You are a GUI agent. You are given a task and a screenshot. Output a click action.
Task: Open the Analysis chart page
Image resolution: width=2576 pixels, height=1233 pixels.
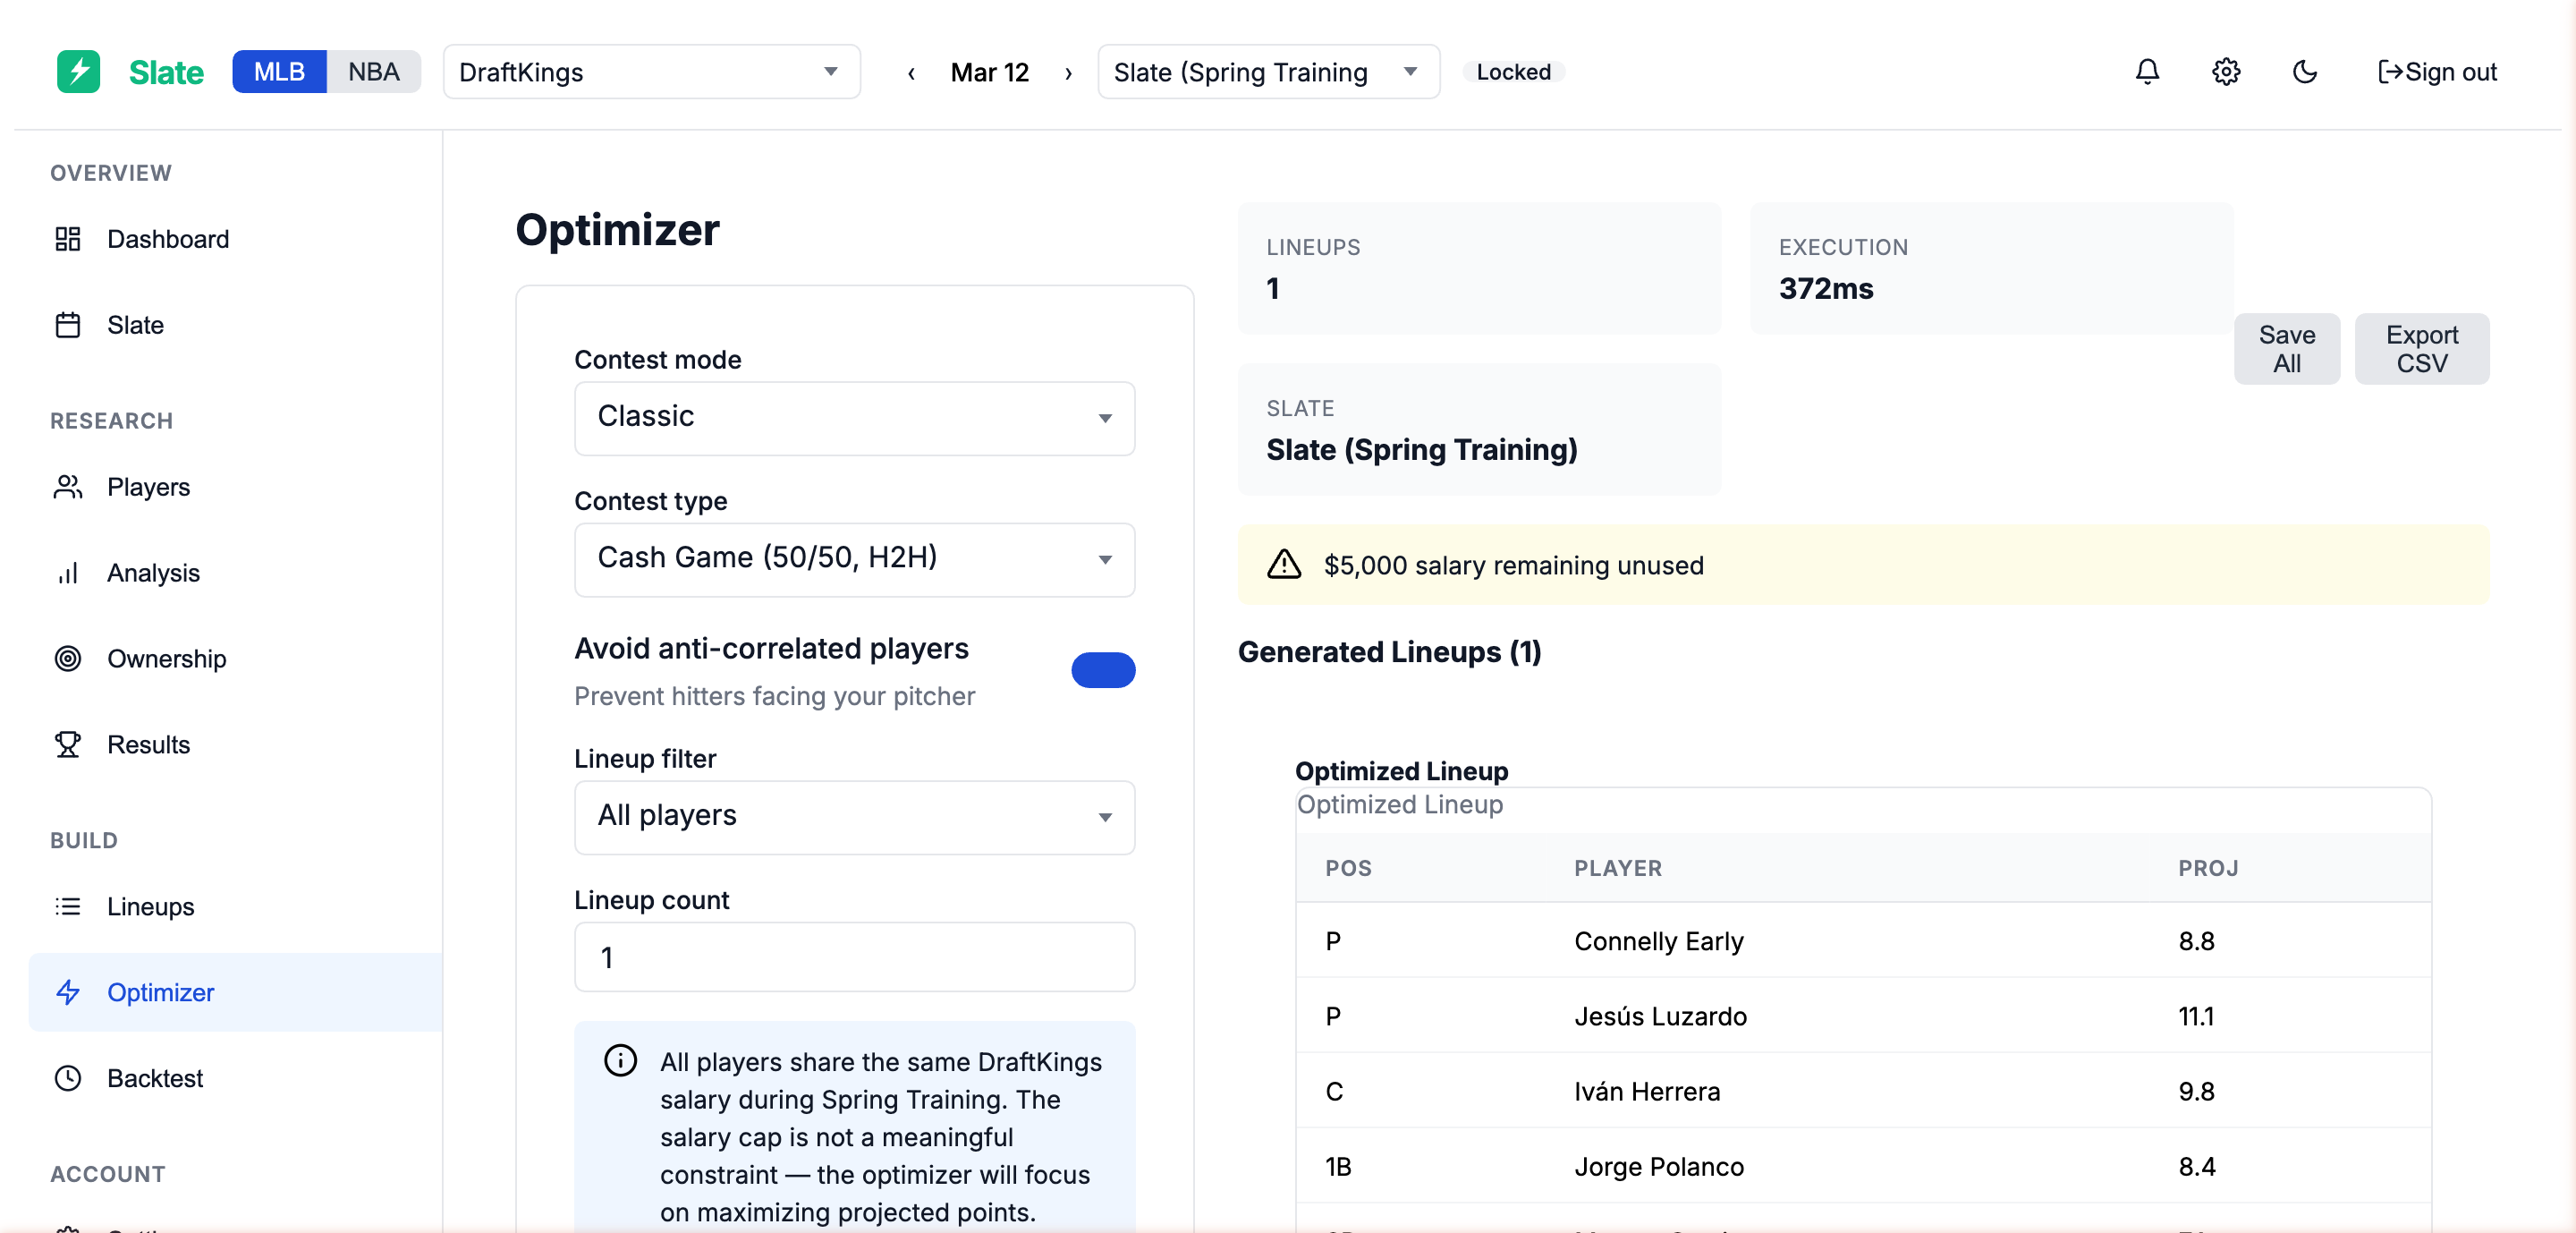coord(154,572)
